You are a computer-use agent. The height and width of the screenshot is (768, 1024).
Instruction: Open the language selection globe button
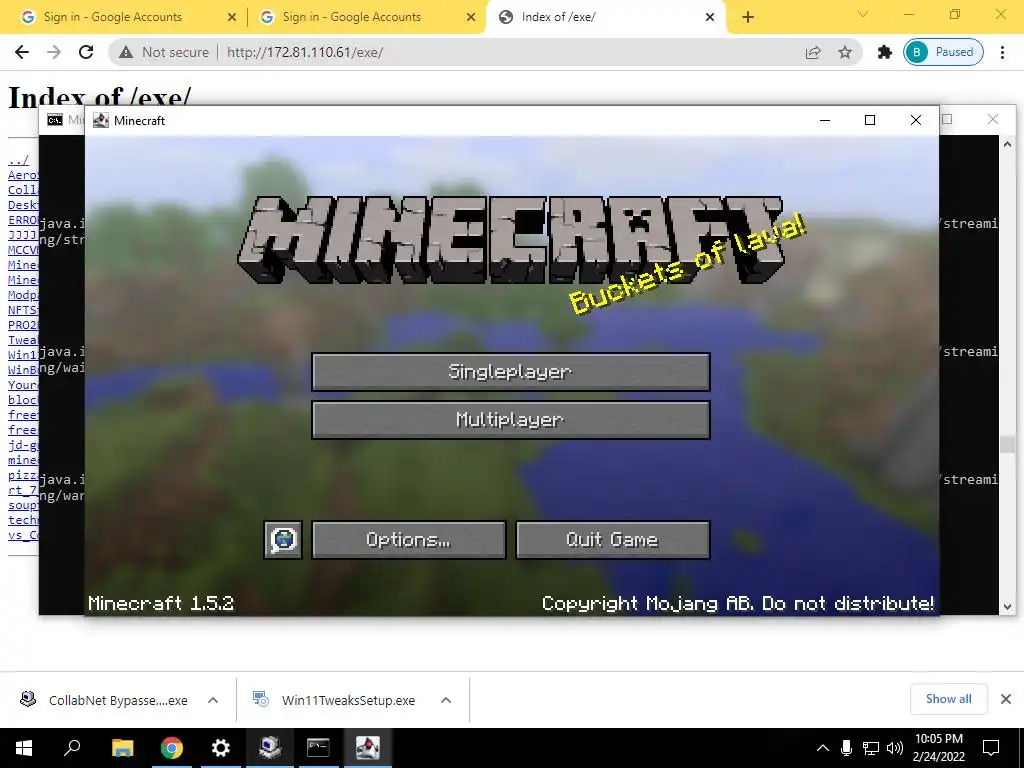pyautogui.click(x=283, y=539)
